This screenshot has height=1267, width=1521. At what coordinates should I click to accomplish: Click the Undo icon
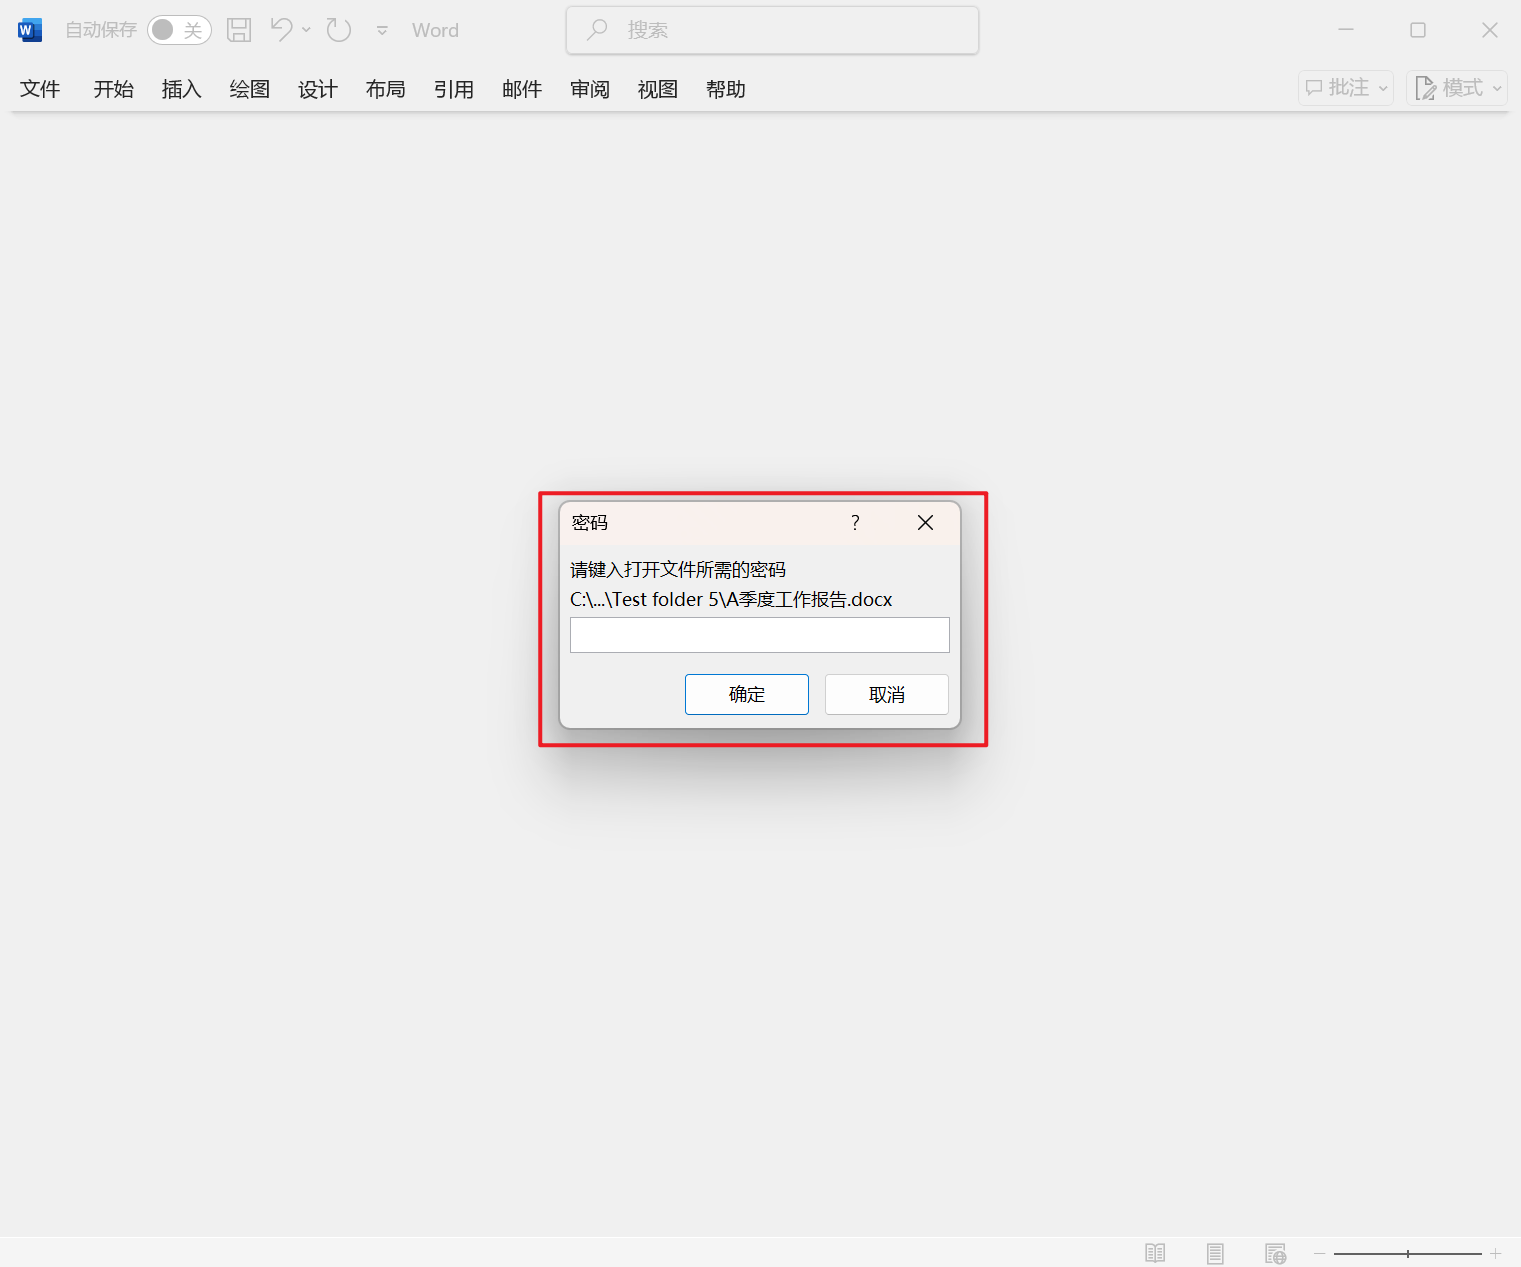[x=281, y=29]
